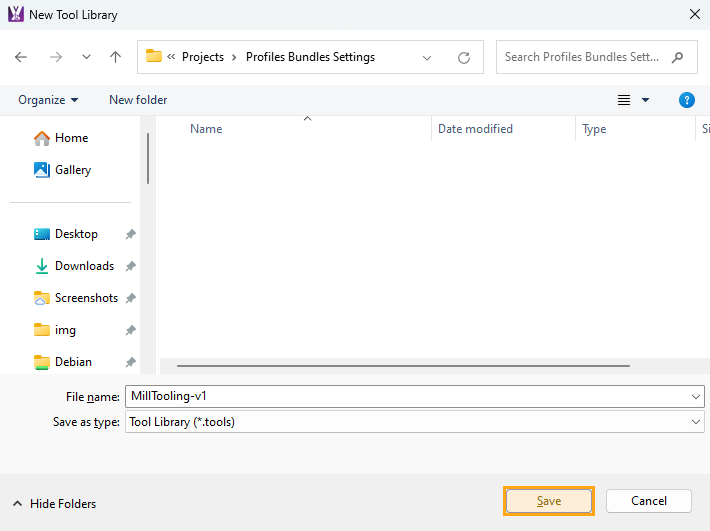This screenshot has width=710, height=531.
Task: Click the Forward navigation arrow
Action: 55,57
